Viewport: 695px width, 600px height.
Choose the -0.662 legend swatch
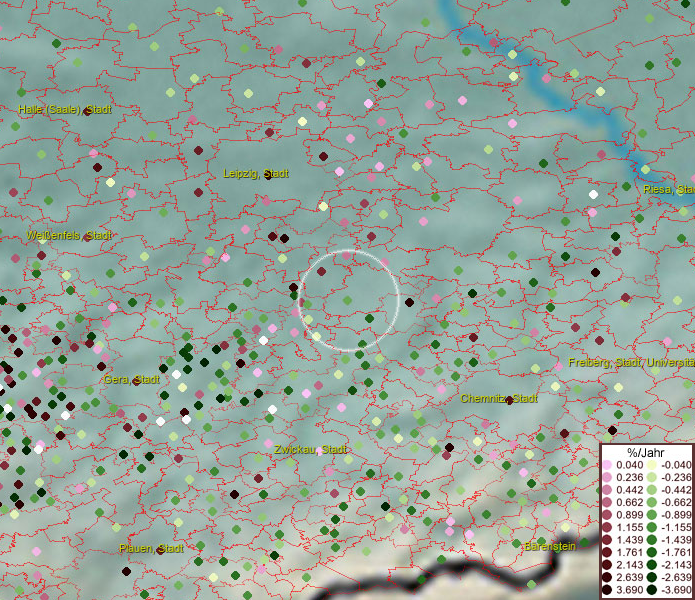point(652,503)
